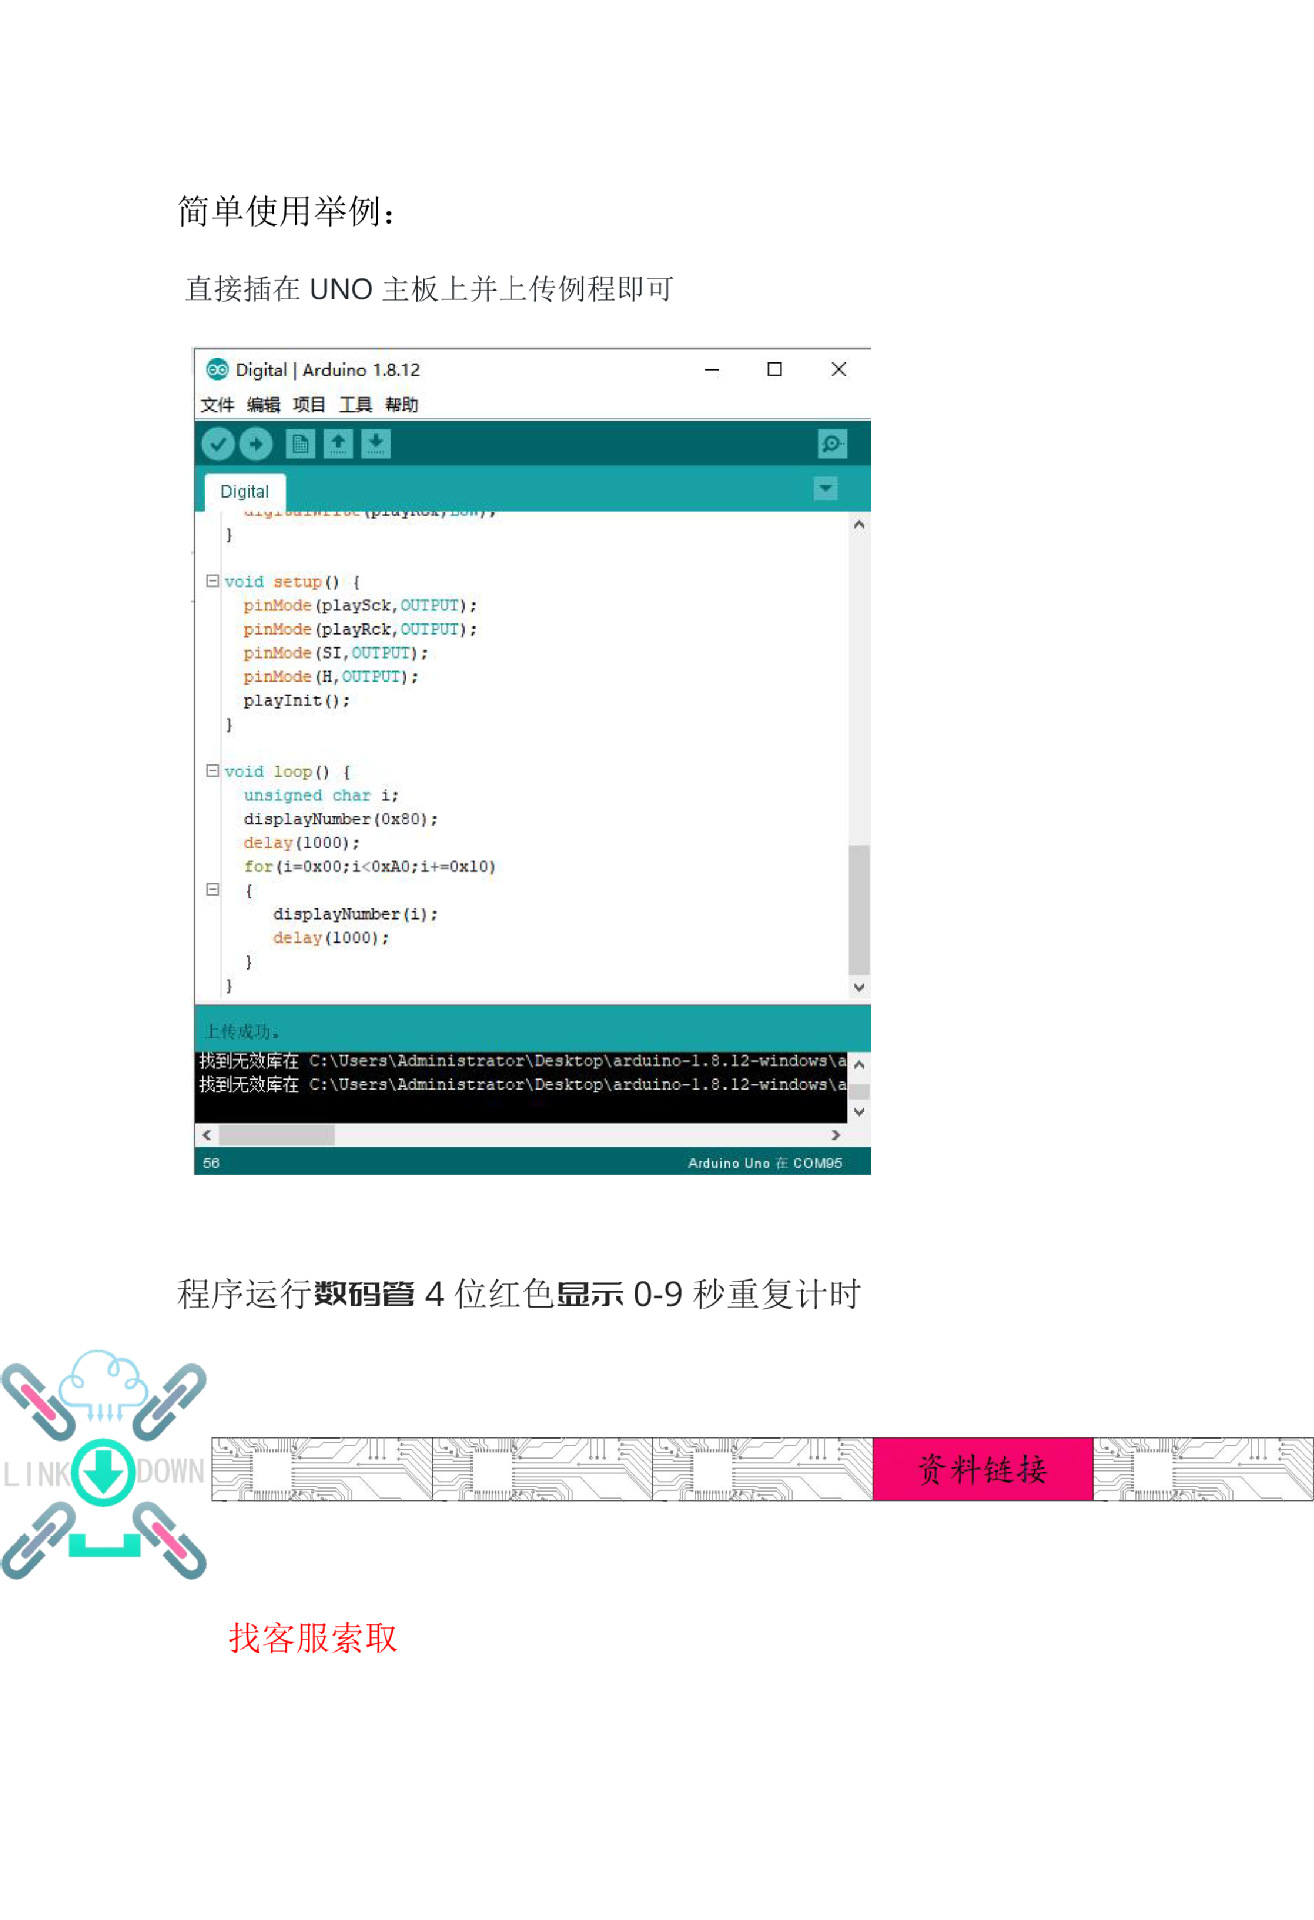
Task: Click 'pinMode(H,OUTPUT);' code line
Action: pos(331,677)
